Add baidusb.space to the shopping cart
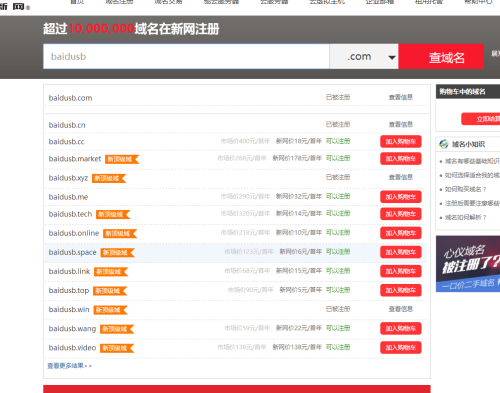 tap(401, 252)
